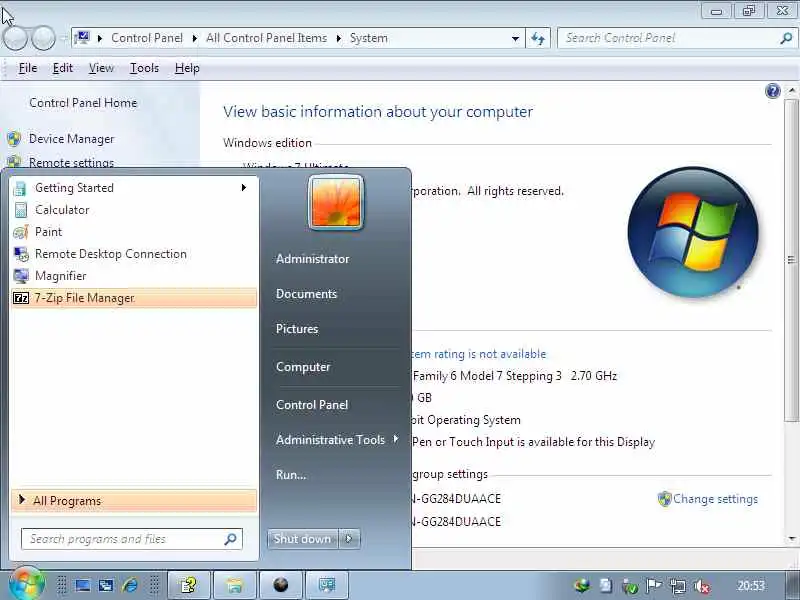Click All Control Panel Items breadcrumb
The height and width of the screenshot is (600, 800).
(266, 38)
